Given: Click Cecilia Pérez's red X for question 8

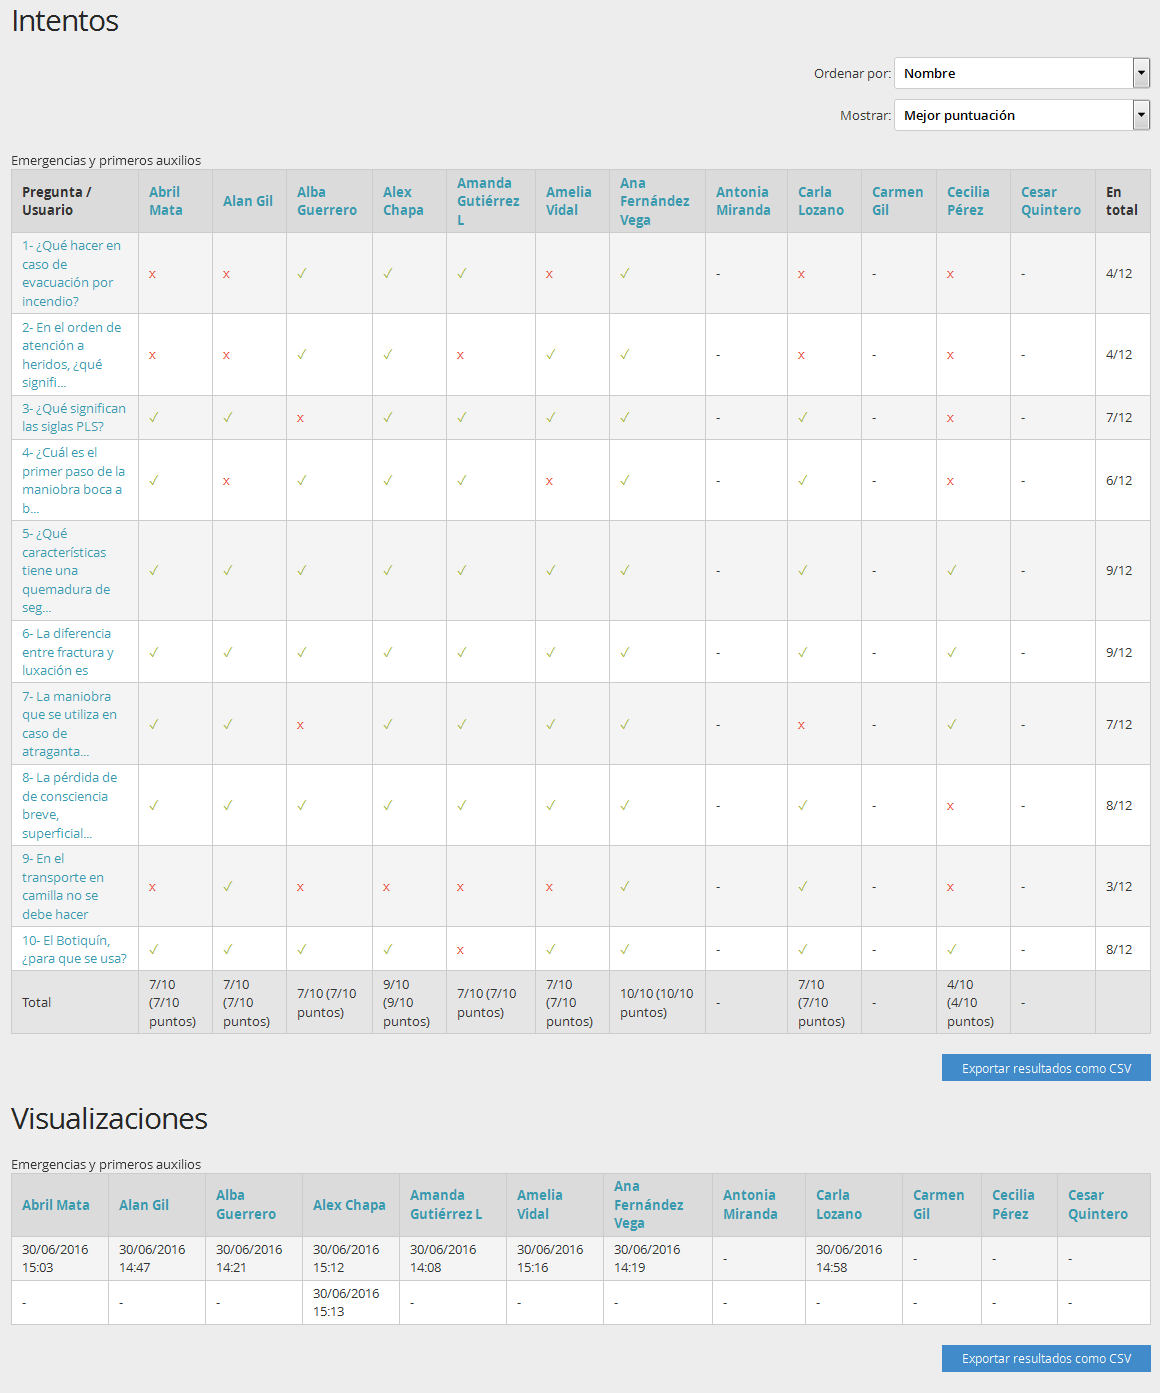Looking at the screenshot, I should point(950,806).
